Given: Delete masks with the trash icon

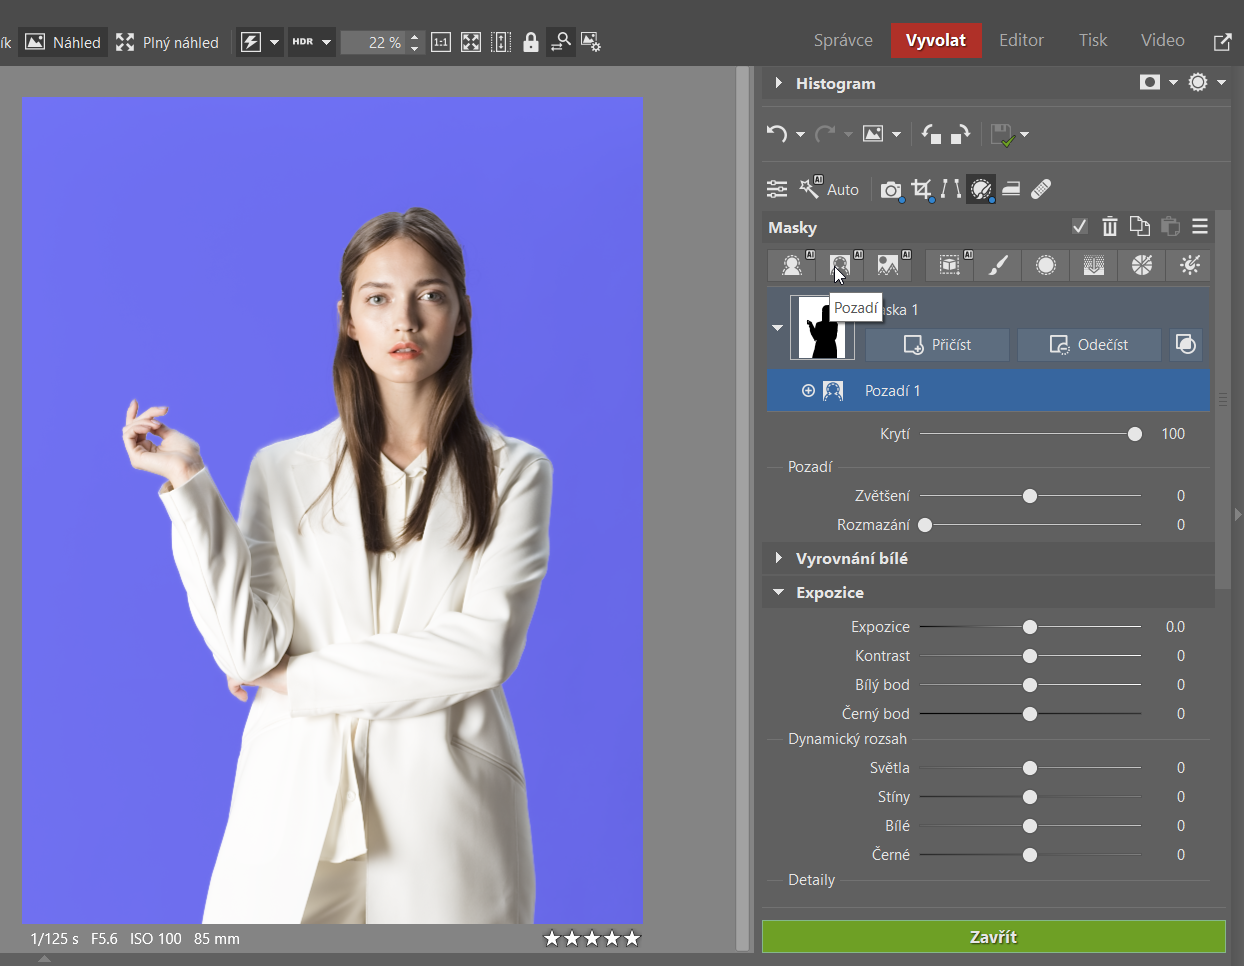Looking at the screenshot, I should click(1109, 227).
